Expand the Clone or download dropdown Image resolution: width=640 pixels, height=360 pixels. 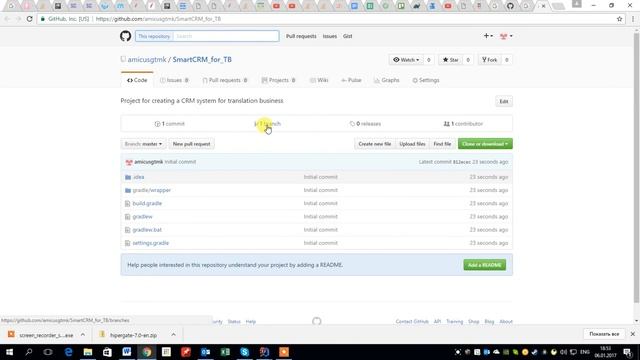(x=485, y=144)
